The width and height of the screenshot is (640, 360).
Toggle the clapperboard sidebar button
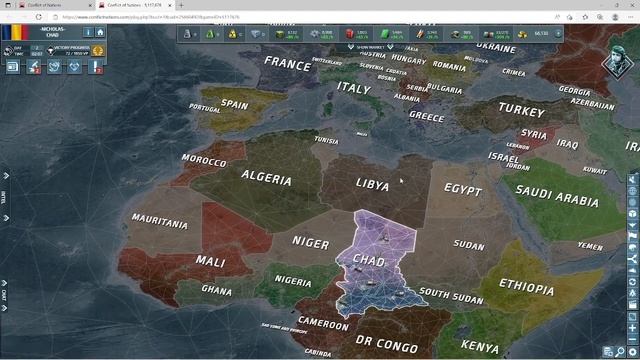point(632,304)
